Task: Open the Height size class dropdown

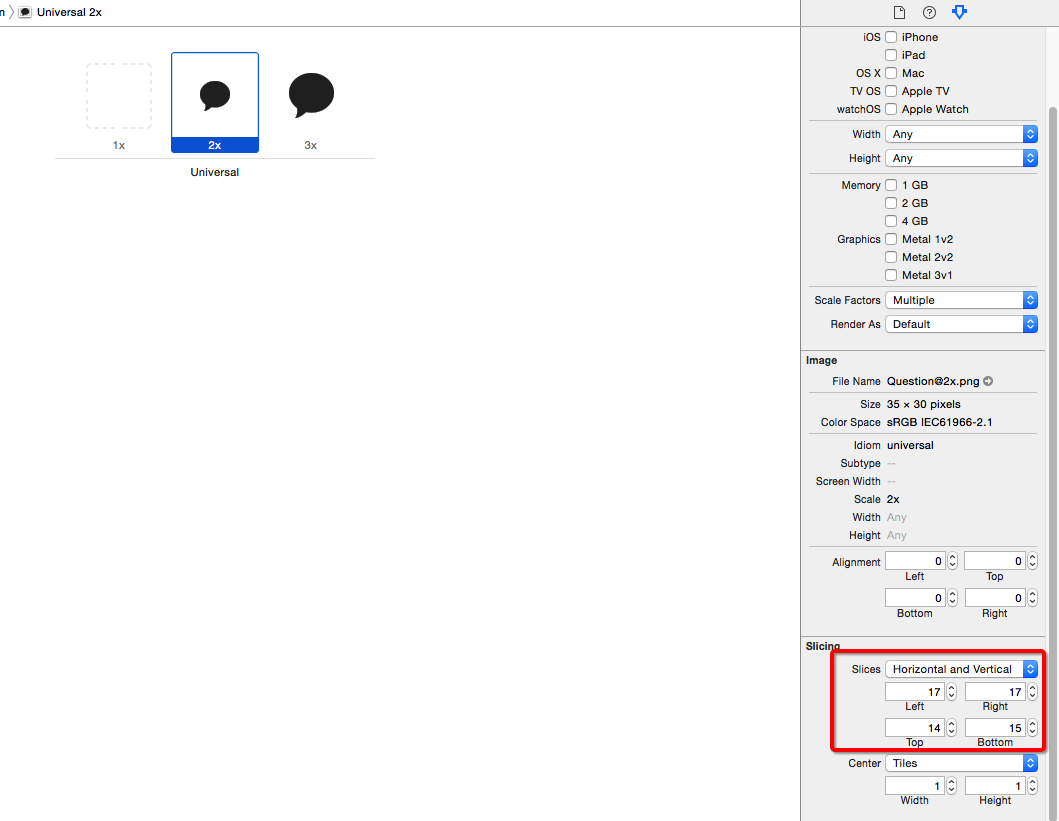Action: click(x=961, y=158)
